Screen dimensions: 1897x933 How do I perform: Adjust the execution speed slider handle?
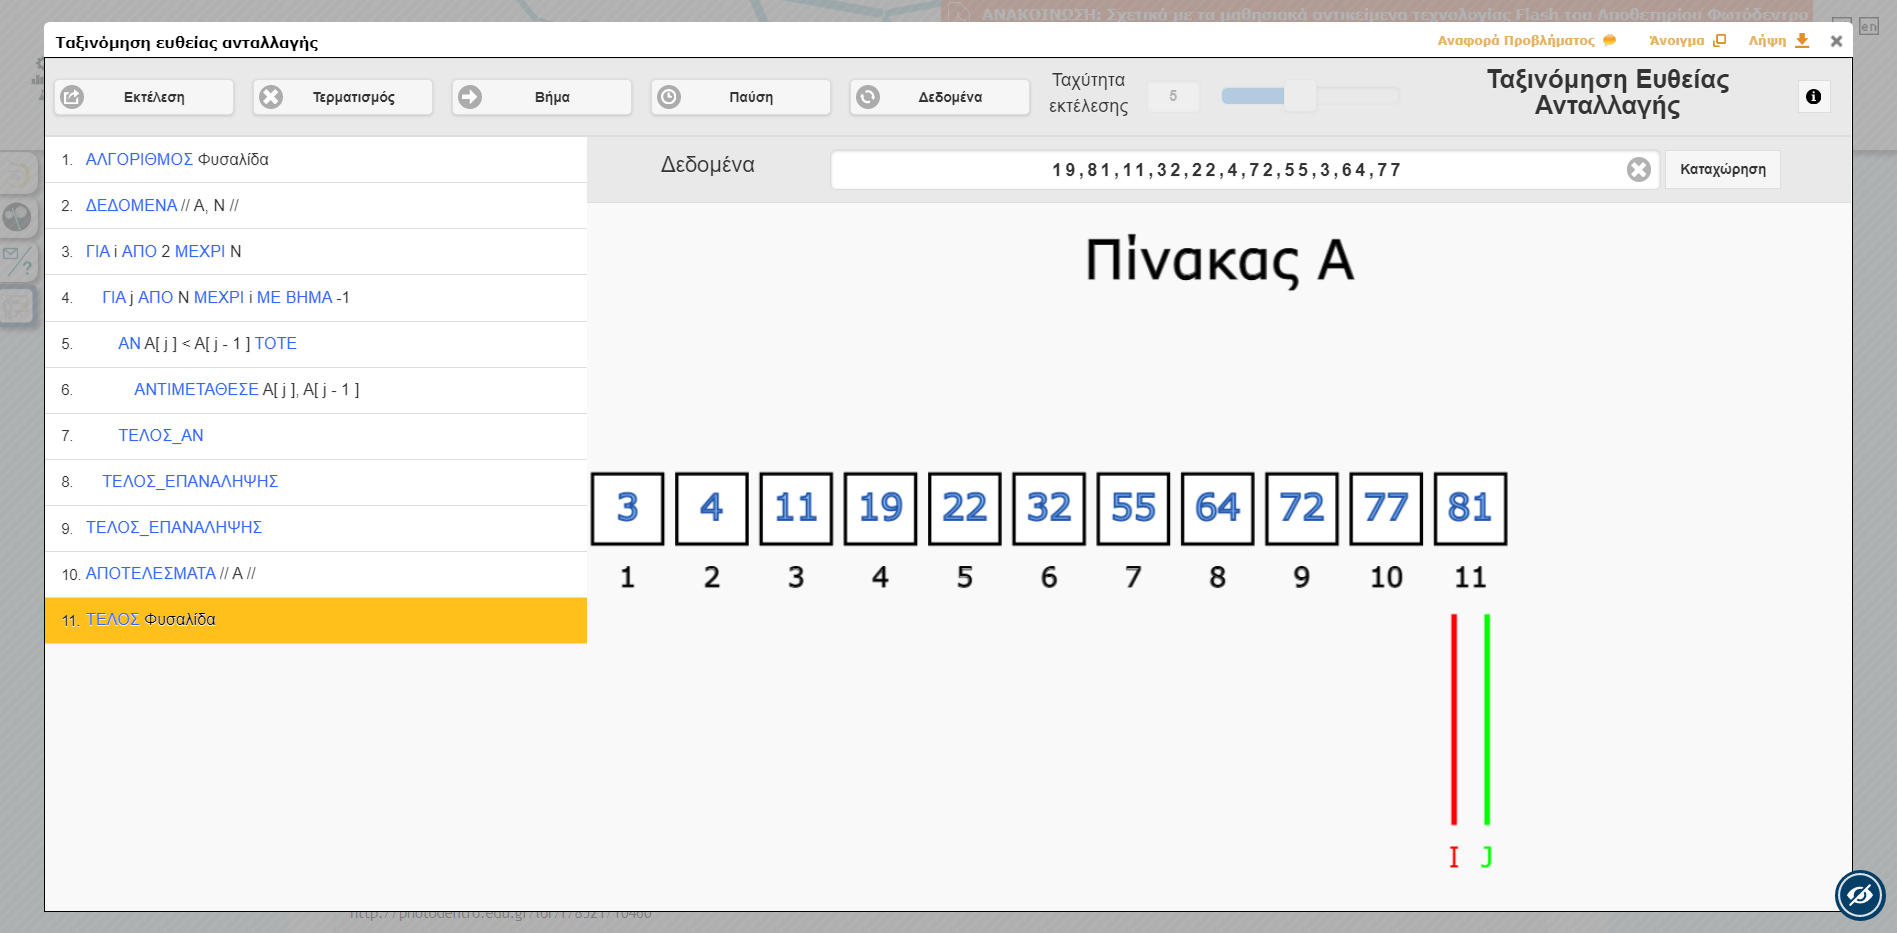click(x=1300, y=96)
